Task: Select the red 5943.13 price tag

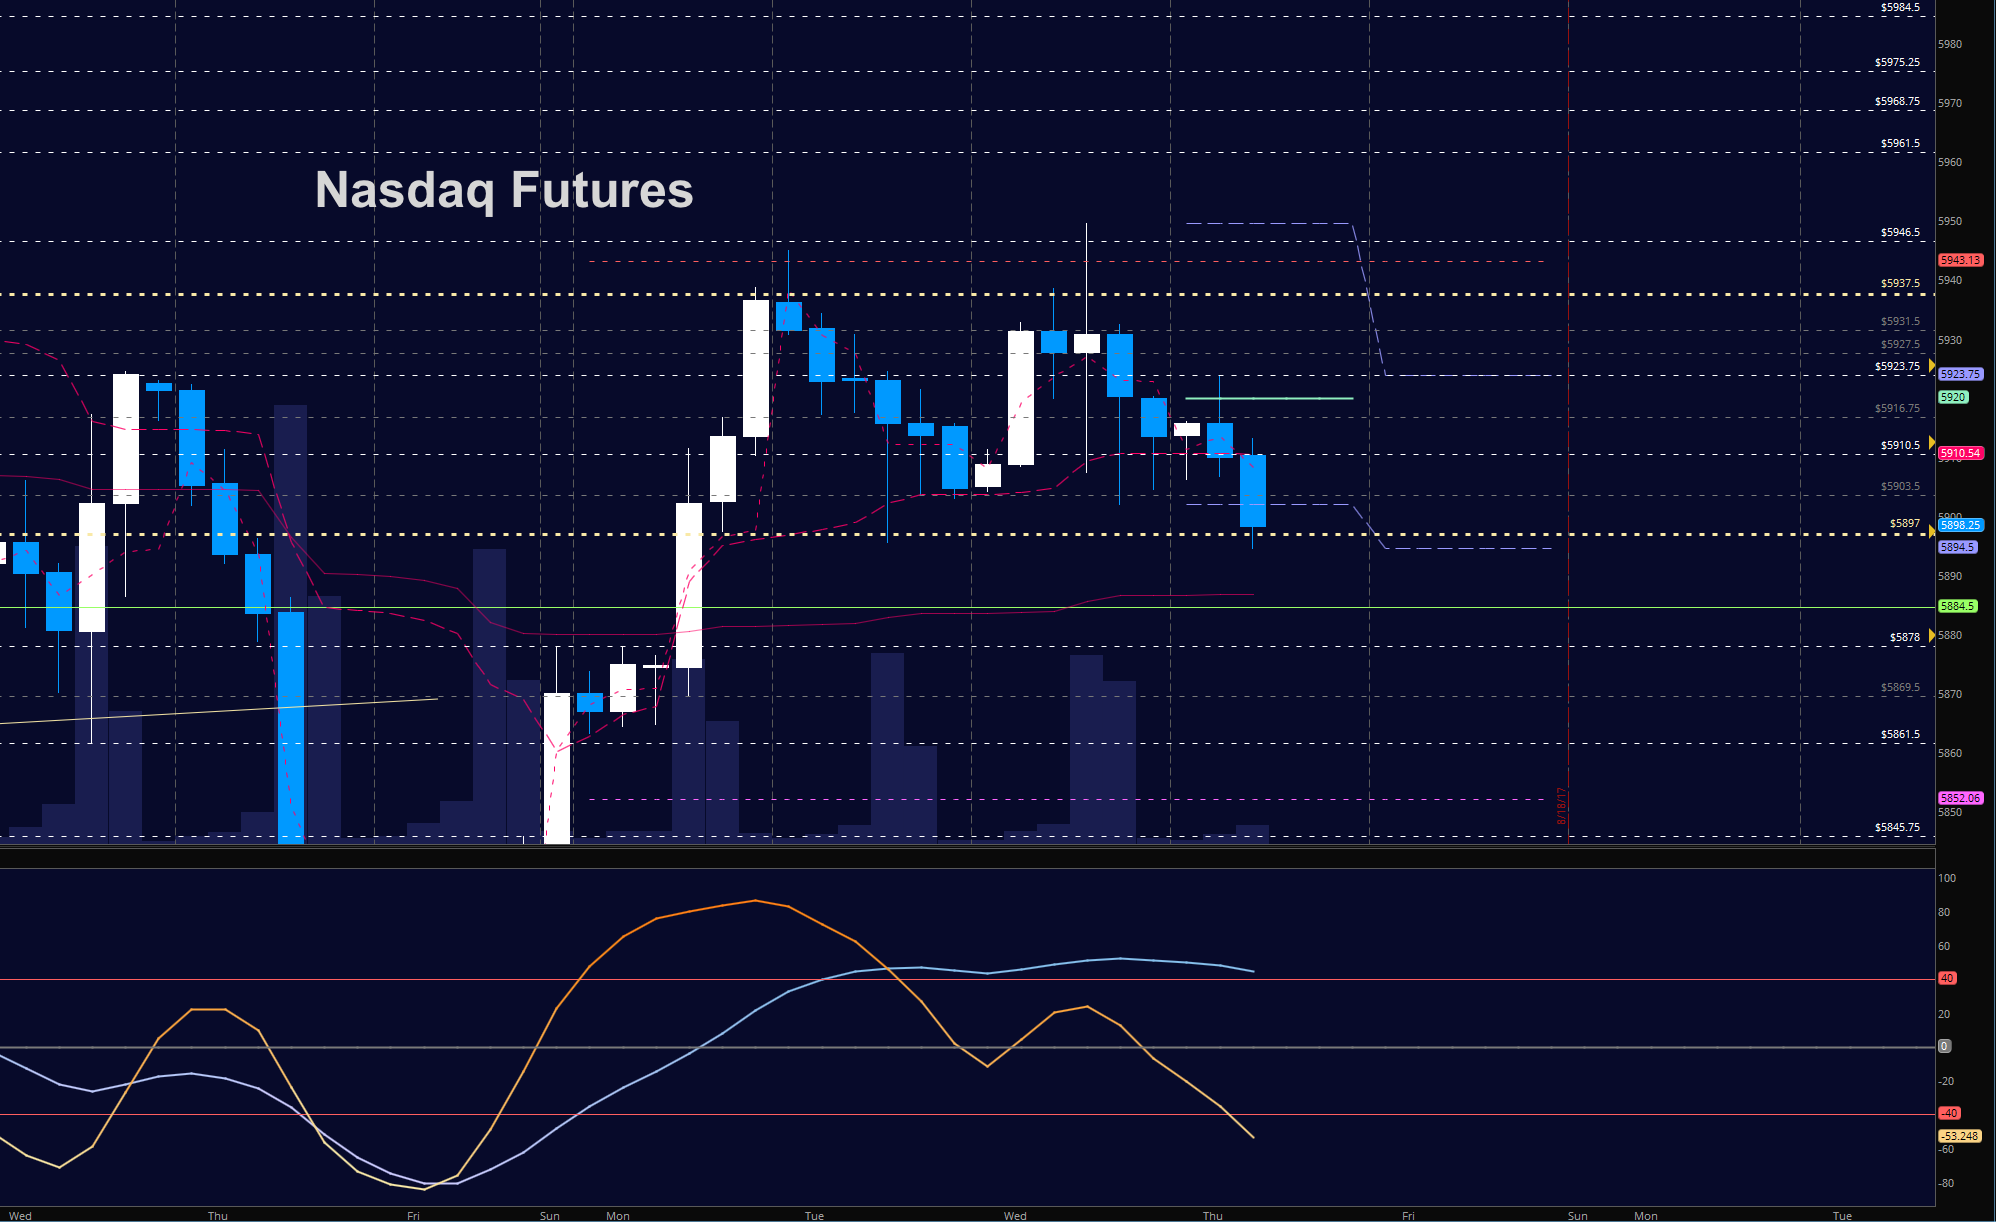Action: 1960,260
